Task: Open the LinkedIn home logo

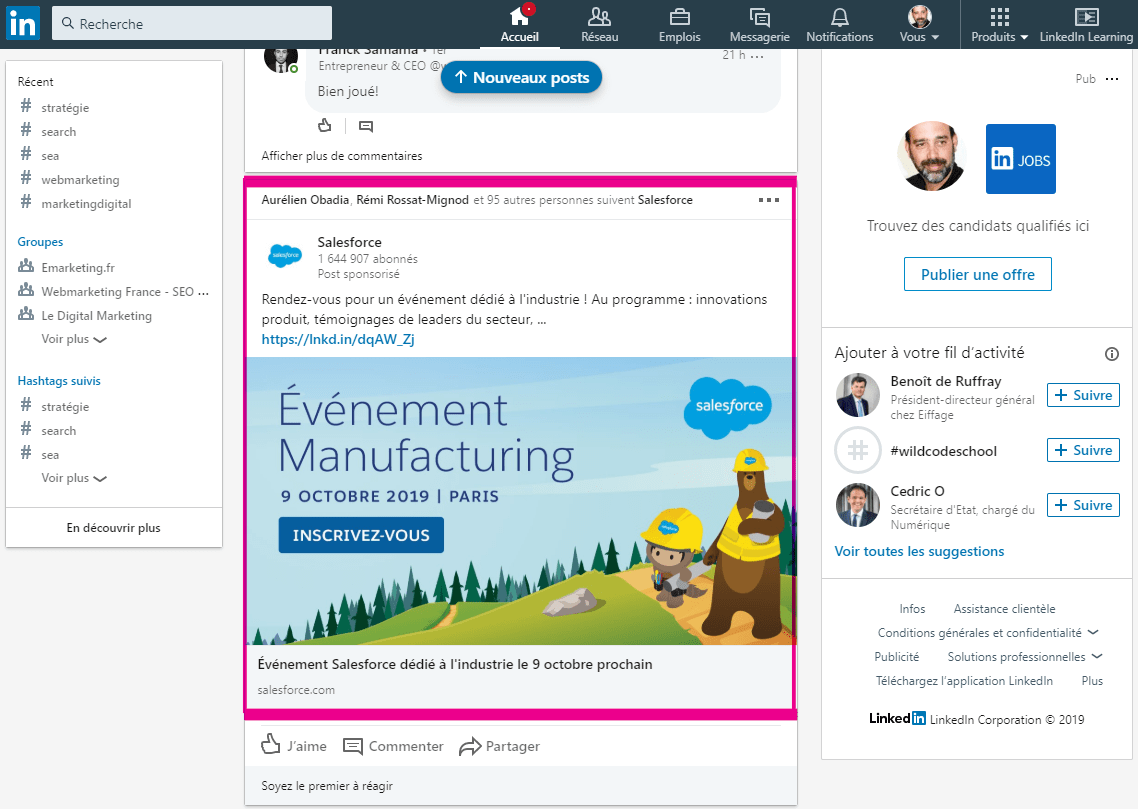Action: click(x=22, y=23)
